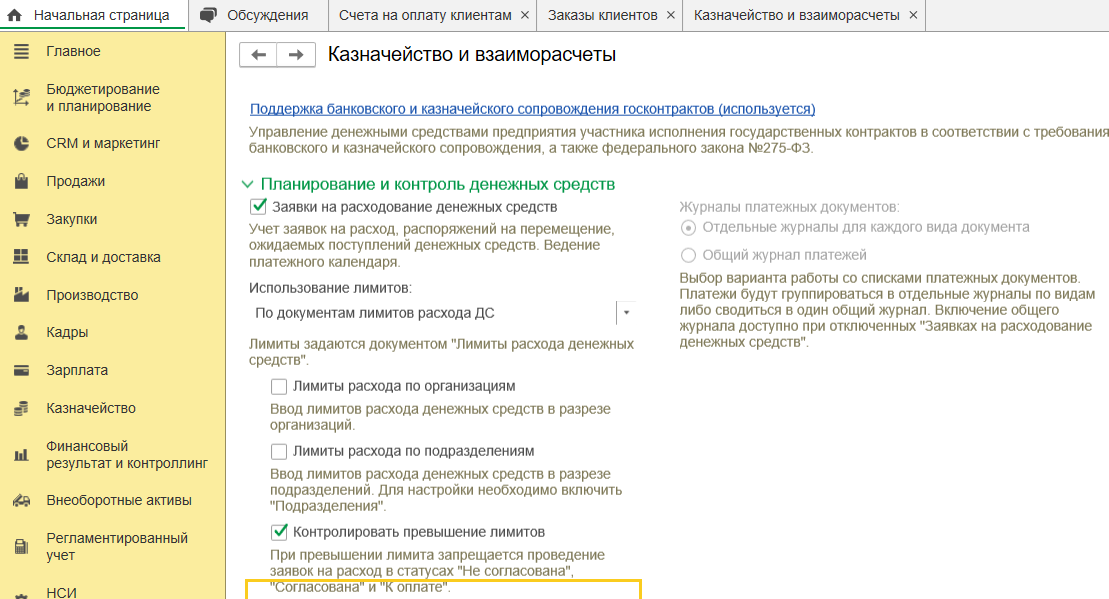The height and width of the screenshot is (599, 1109).
Task: Click the Главное menu icon in sidebar
Action: 21,52
